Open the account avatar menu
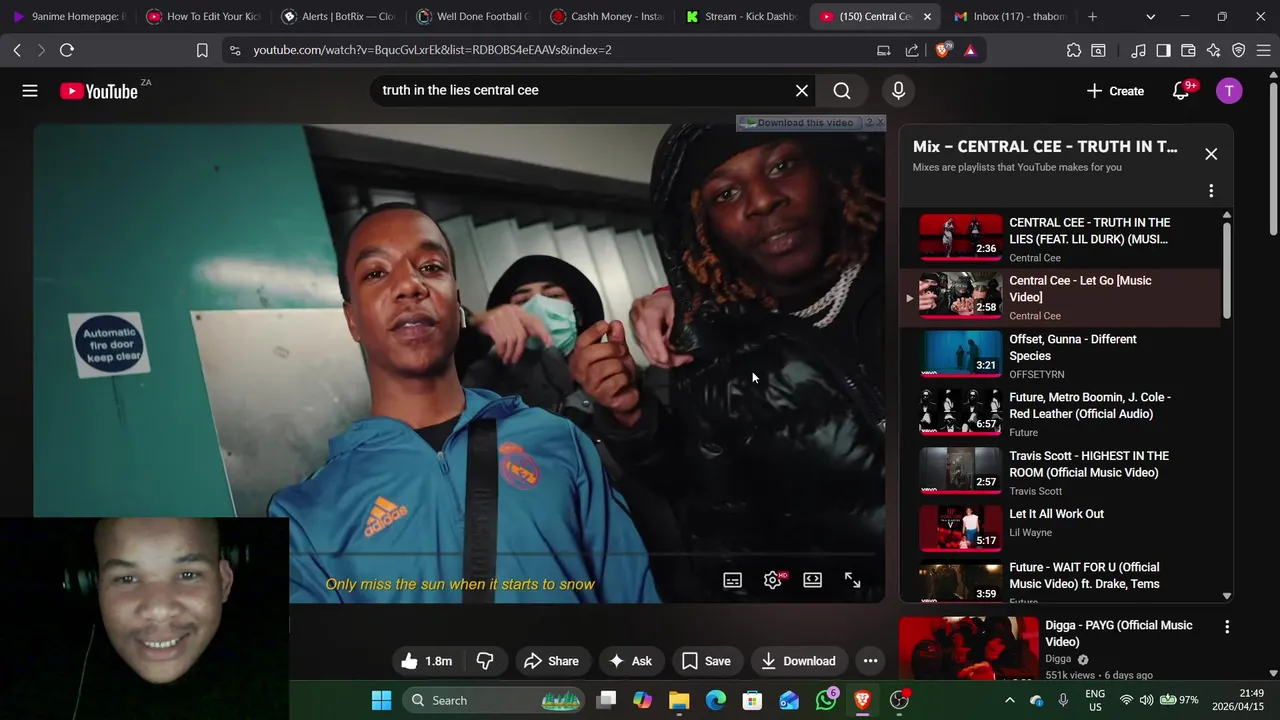The image size is (1280, 720). (x=1229, y=91)
